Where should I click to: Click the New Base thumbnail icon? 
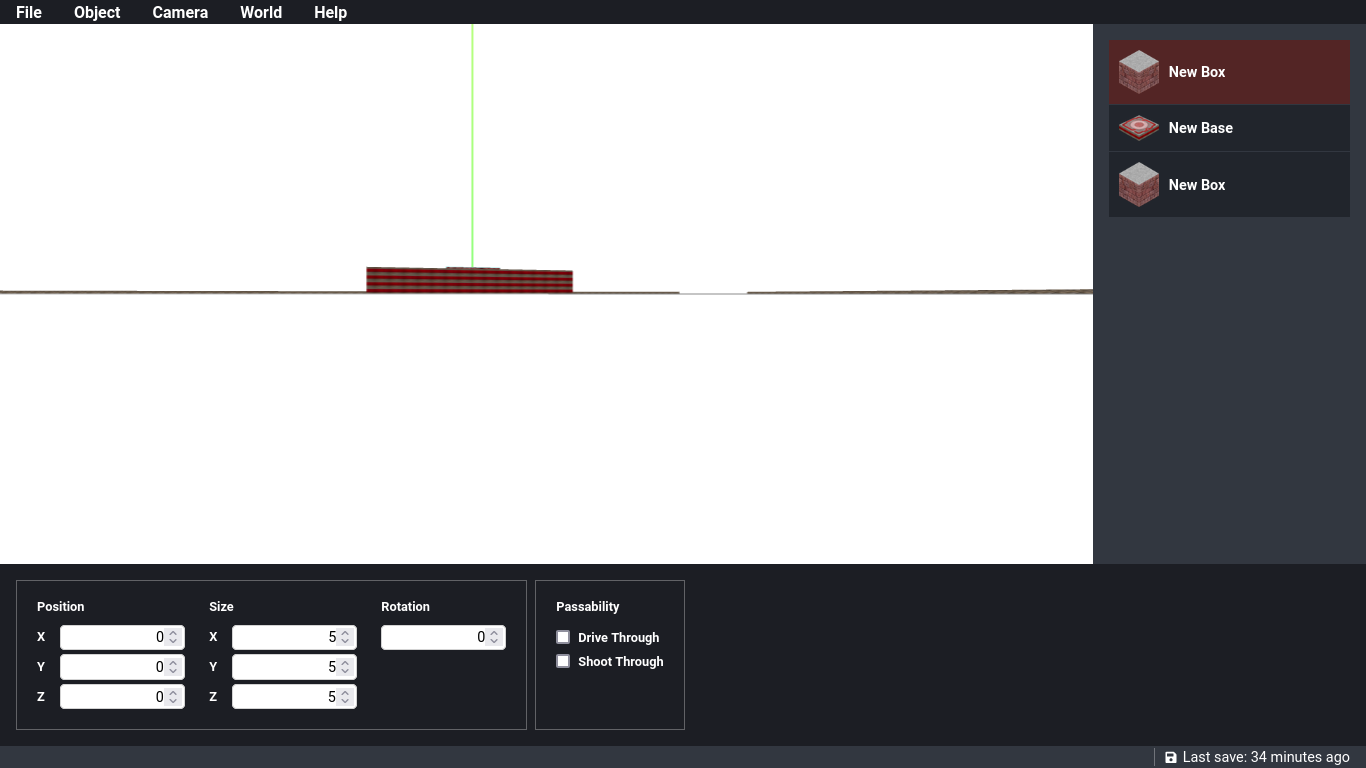[x=1138, y=128]
